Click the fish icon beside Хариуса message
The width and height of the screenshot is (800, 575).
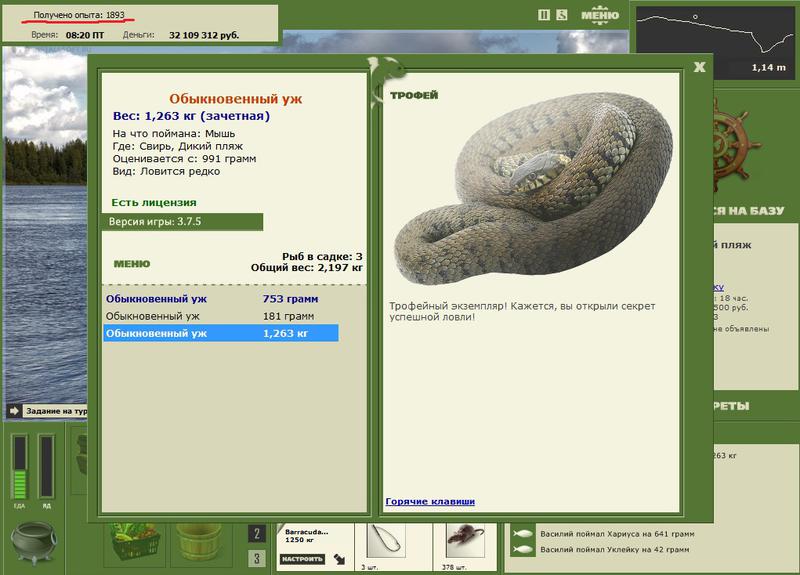pos(522,534)
